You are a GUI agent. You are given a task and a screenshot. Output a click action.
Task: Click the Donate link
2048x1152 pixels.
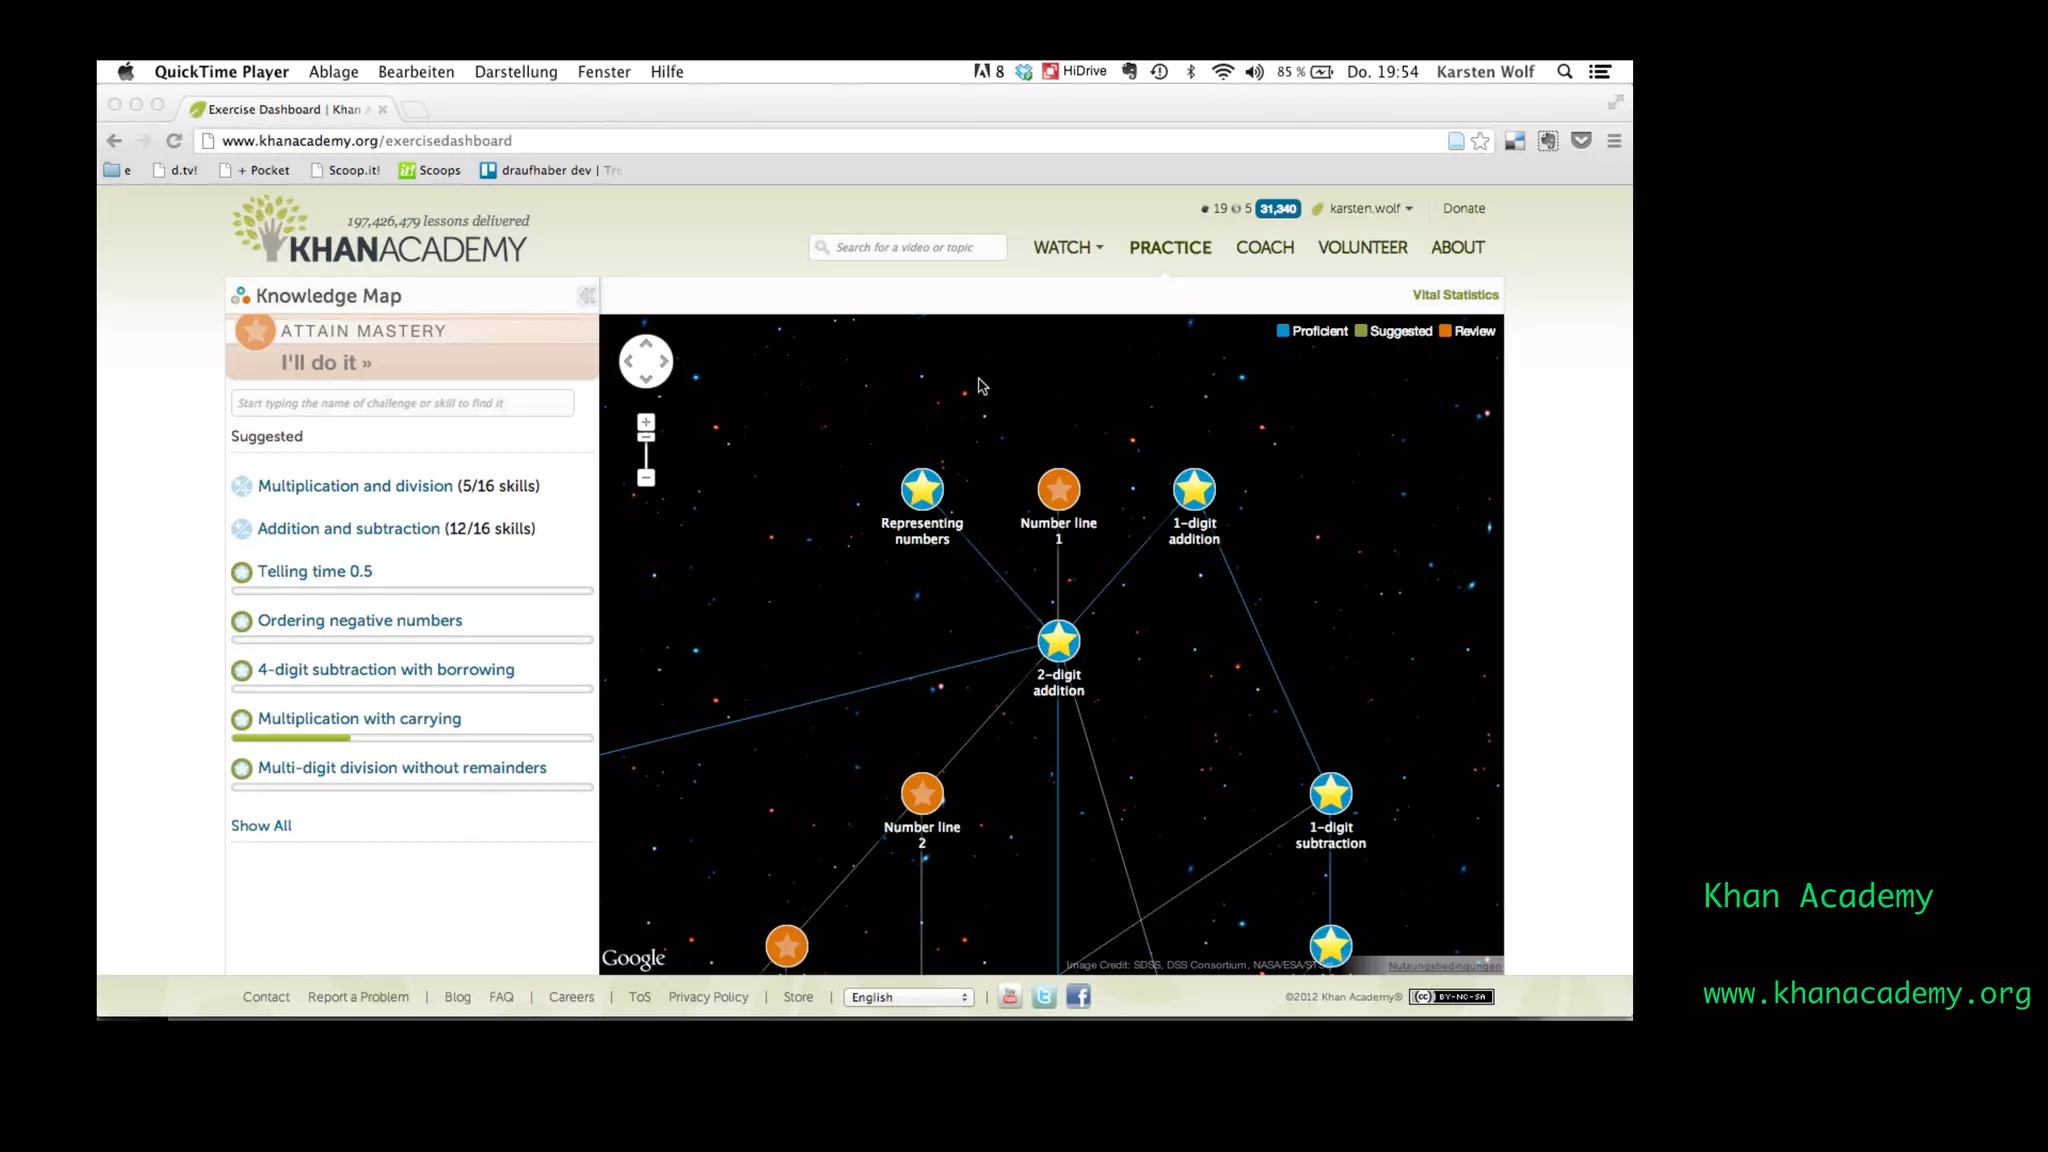[x=1464, y=208]
